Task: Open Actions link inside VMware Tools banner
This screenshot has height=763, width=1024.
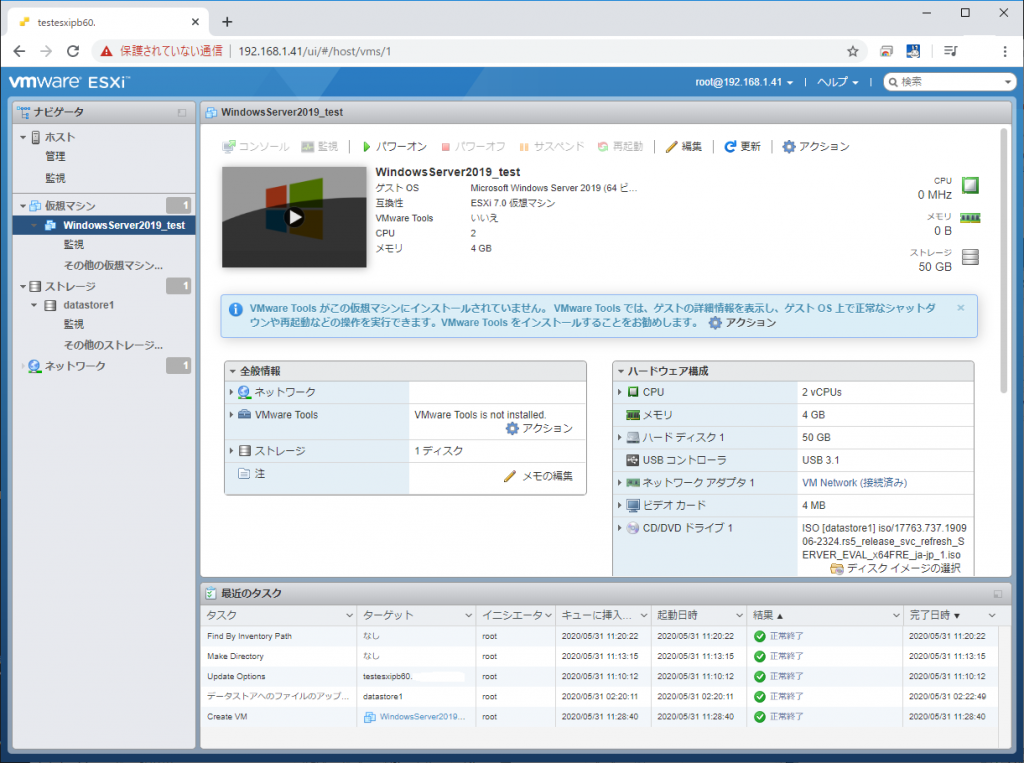Action: (743, 323)
